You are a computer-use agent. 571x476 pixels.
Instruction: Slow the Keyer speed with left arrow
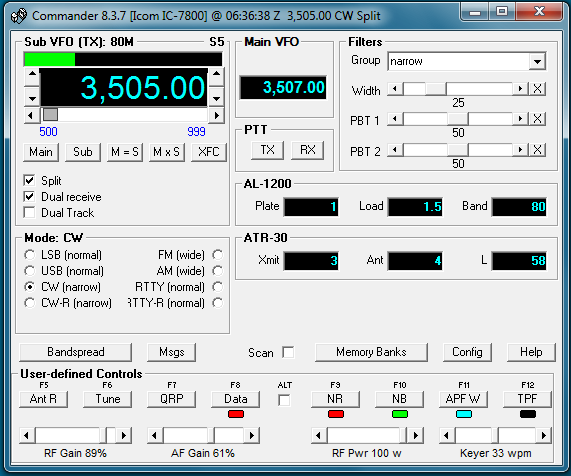447,435
